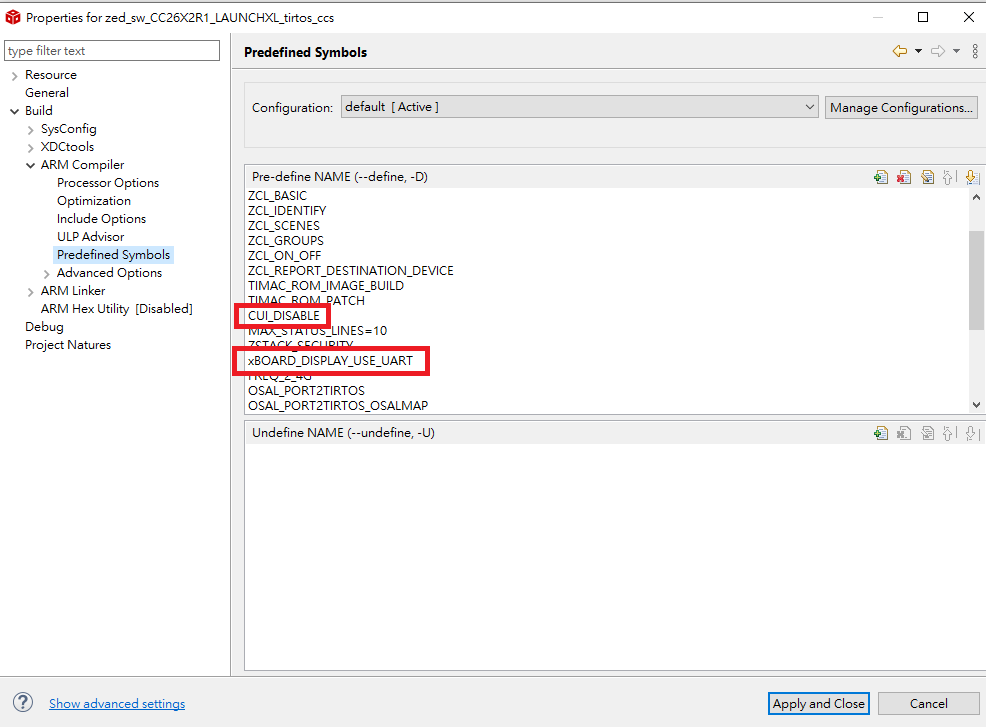
Task: Expand the Resource tree node
Action: click(14, 75)
